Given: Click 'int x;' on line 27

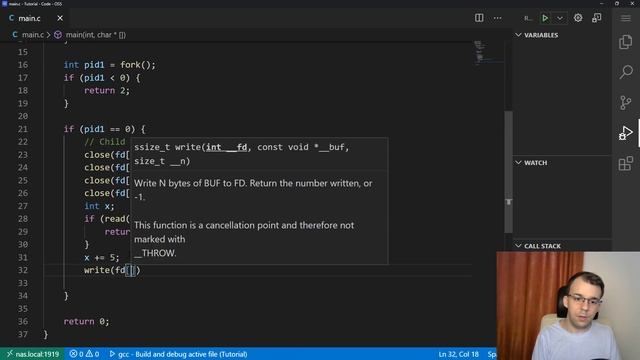Looking at the screenshot, I should point(99,206).
